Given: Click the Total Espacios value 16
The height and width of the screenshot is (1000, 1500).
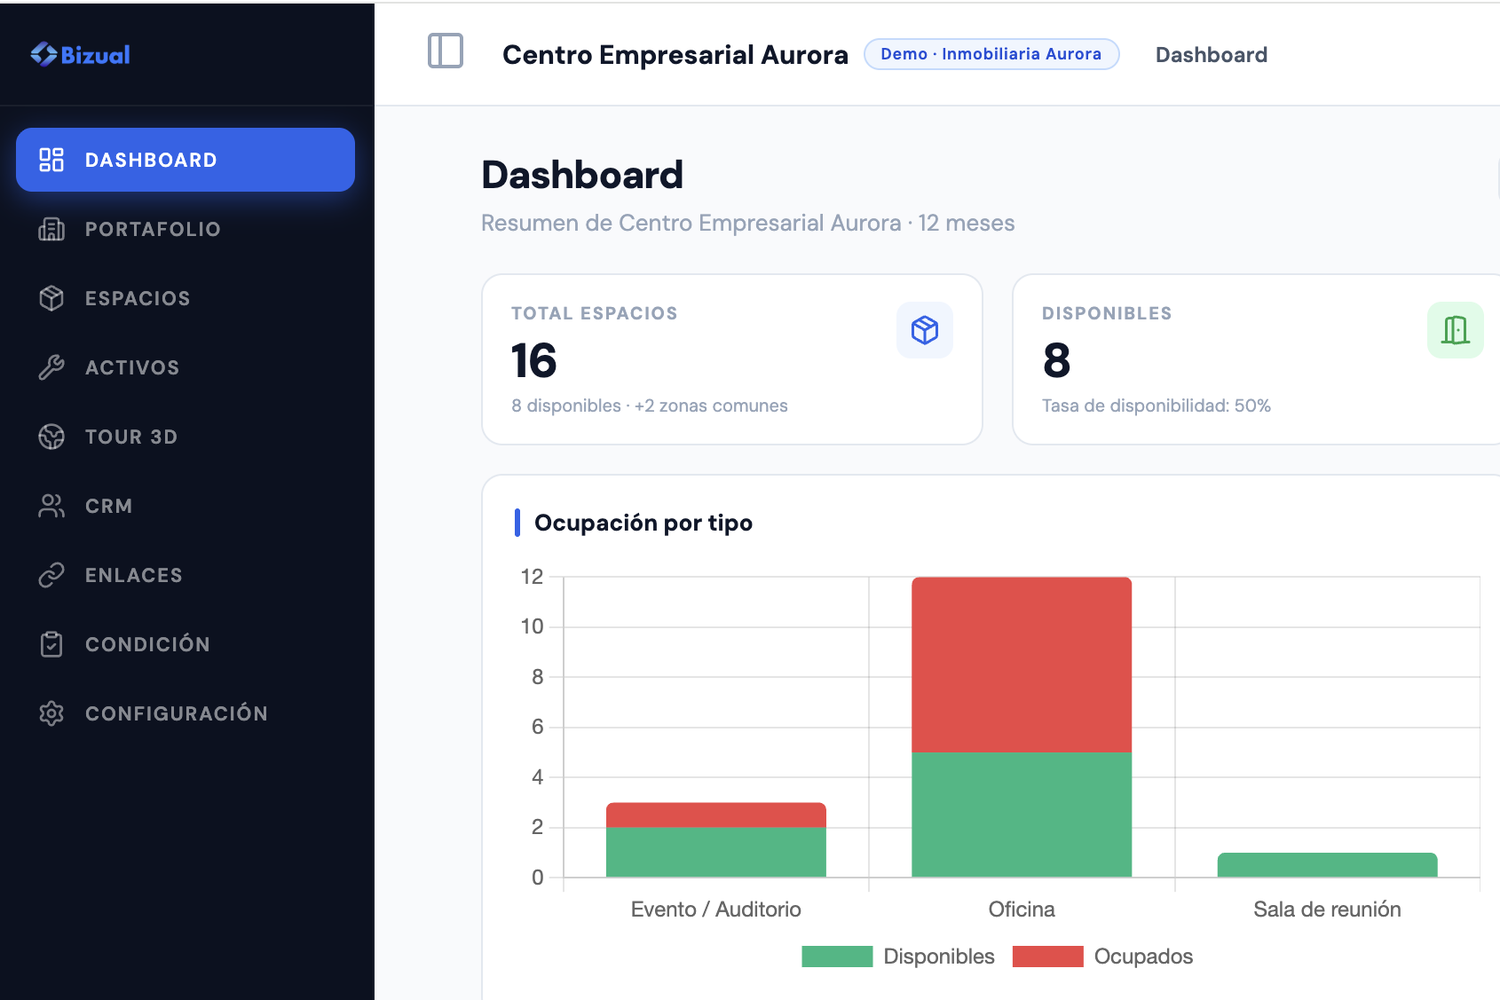Looking at the screenshot, I should [x=533, y=360].
